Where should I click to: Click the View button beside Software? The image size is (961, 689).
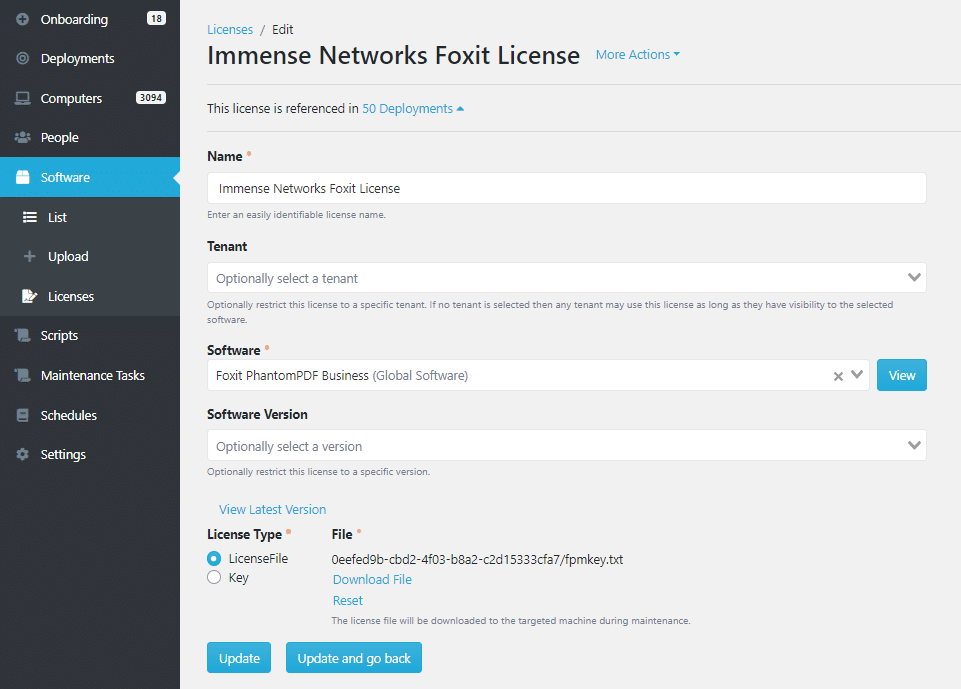click(x=902, y=375)
